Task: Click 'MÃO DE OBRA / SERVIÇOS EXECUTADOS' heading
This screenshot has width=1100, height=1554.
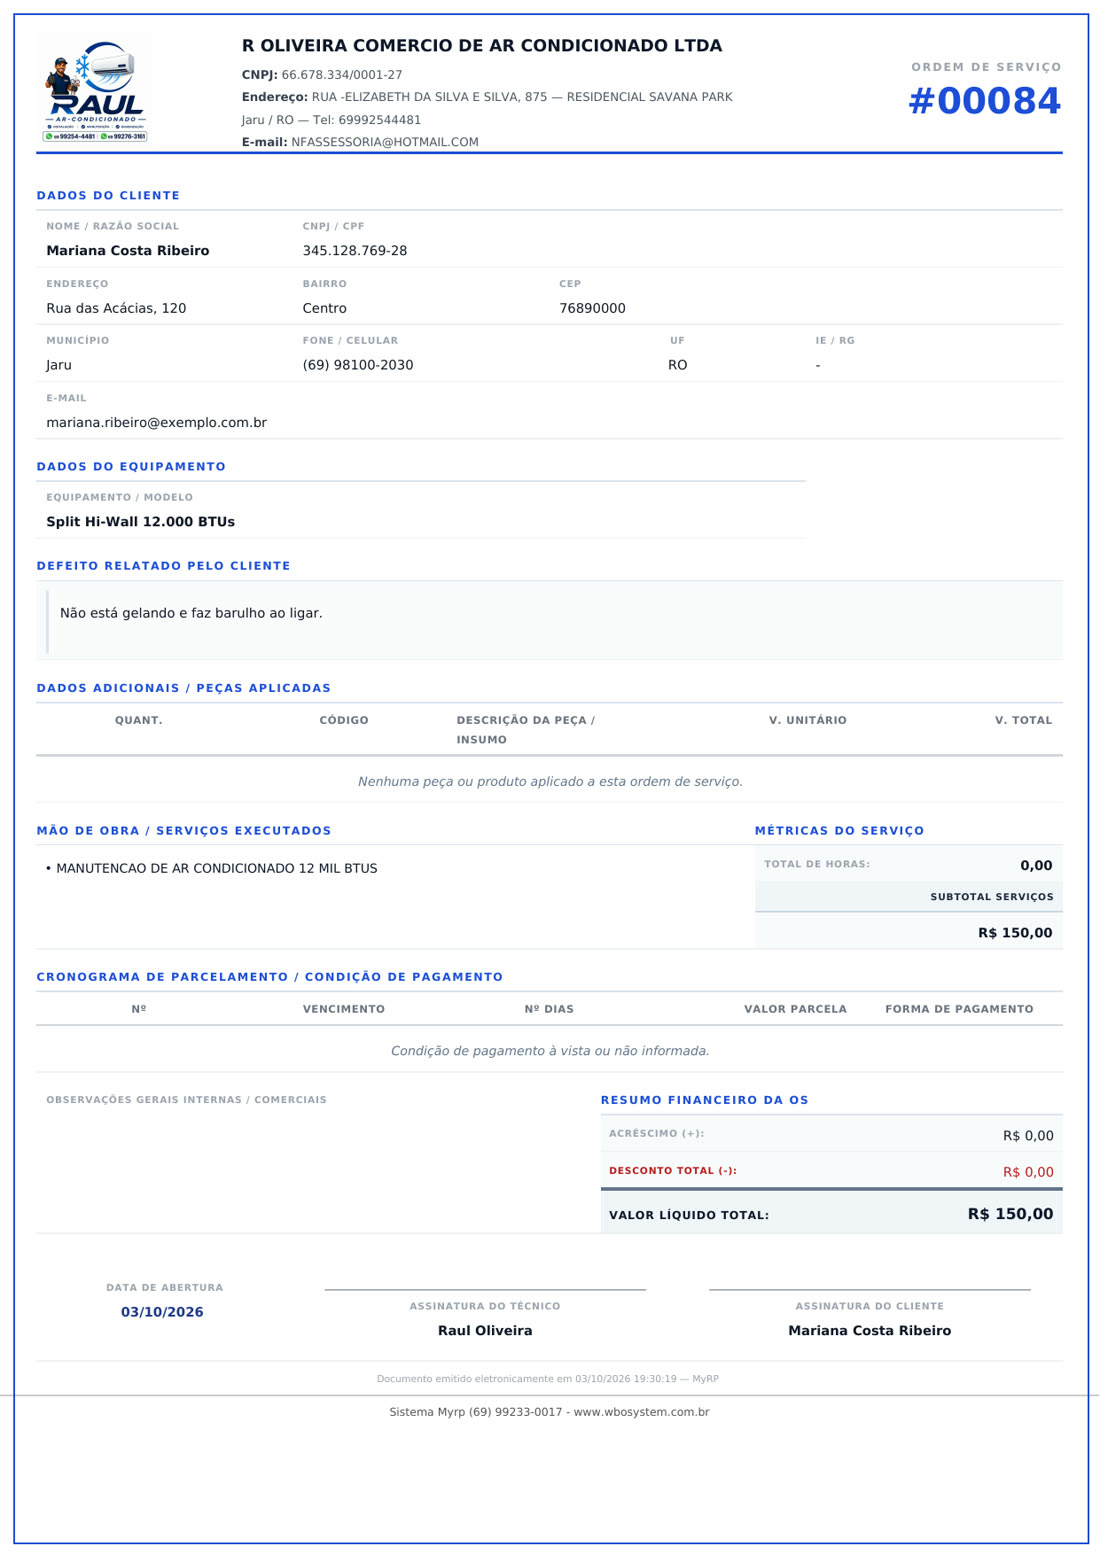Action: [184, 831]
